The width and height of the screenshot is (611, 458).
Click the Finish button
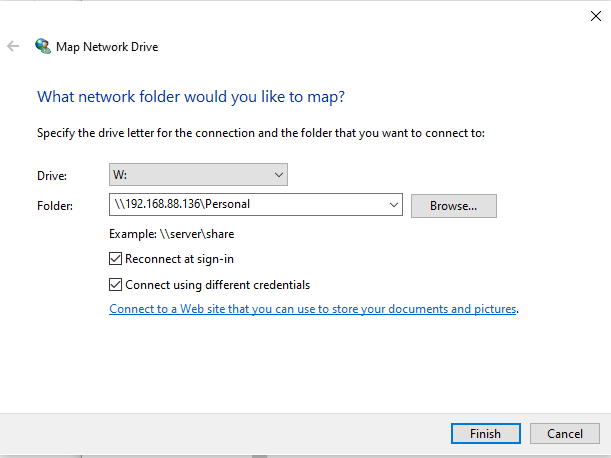(486, 433)
